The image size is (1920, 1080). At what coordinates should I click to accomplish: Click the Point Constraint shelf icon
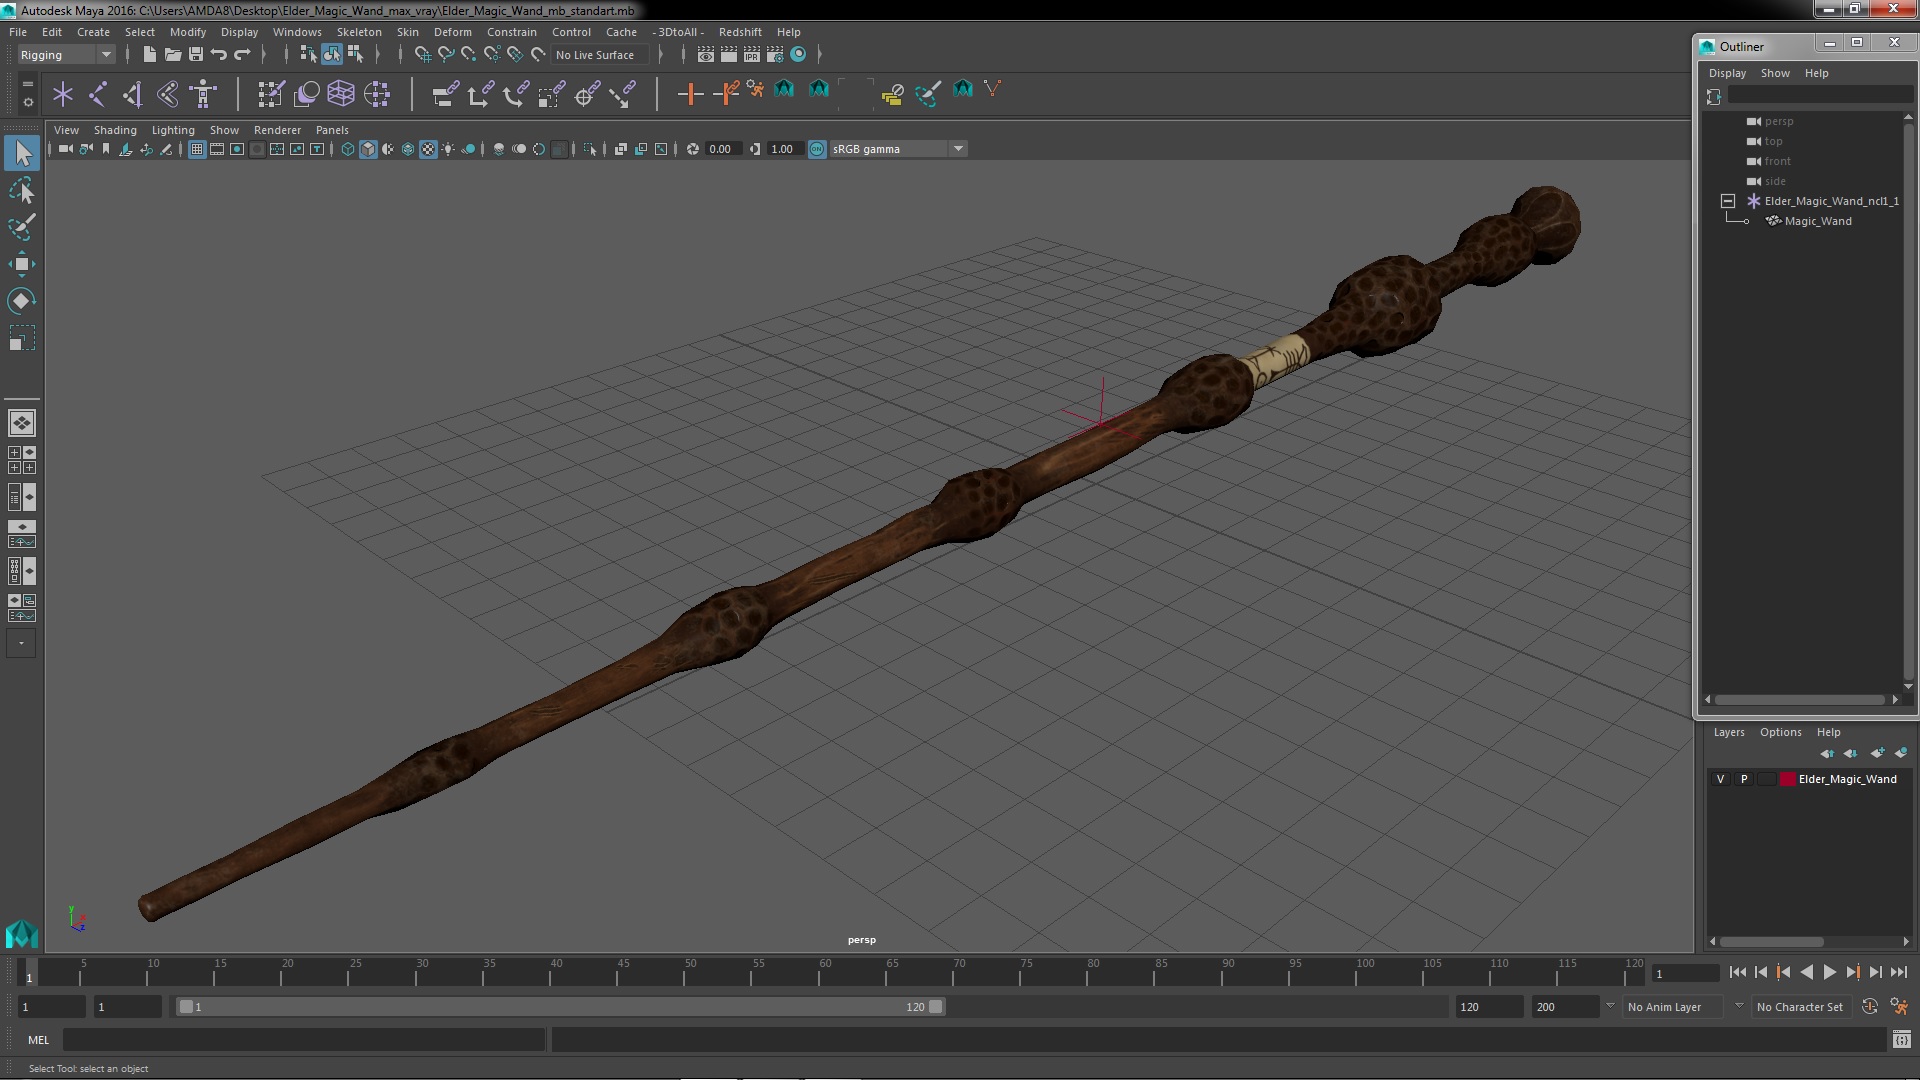coord(480,95)
